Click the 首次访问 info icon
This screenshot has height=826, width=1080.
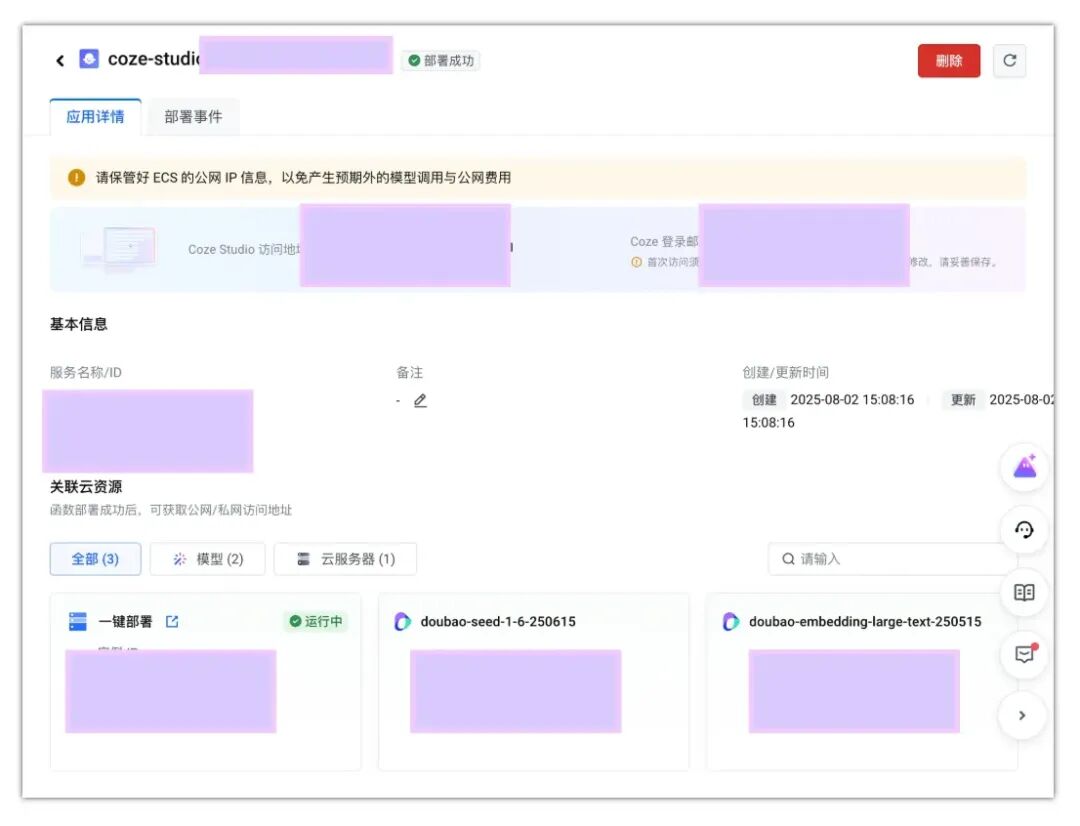coord(636,262)
